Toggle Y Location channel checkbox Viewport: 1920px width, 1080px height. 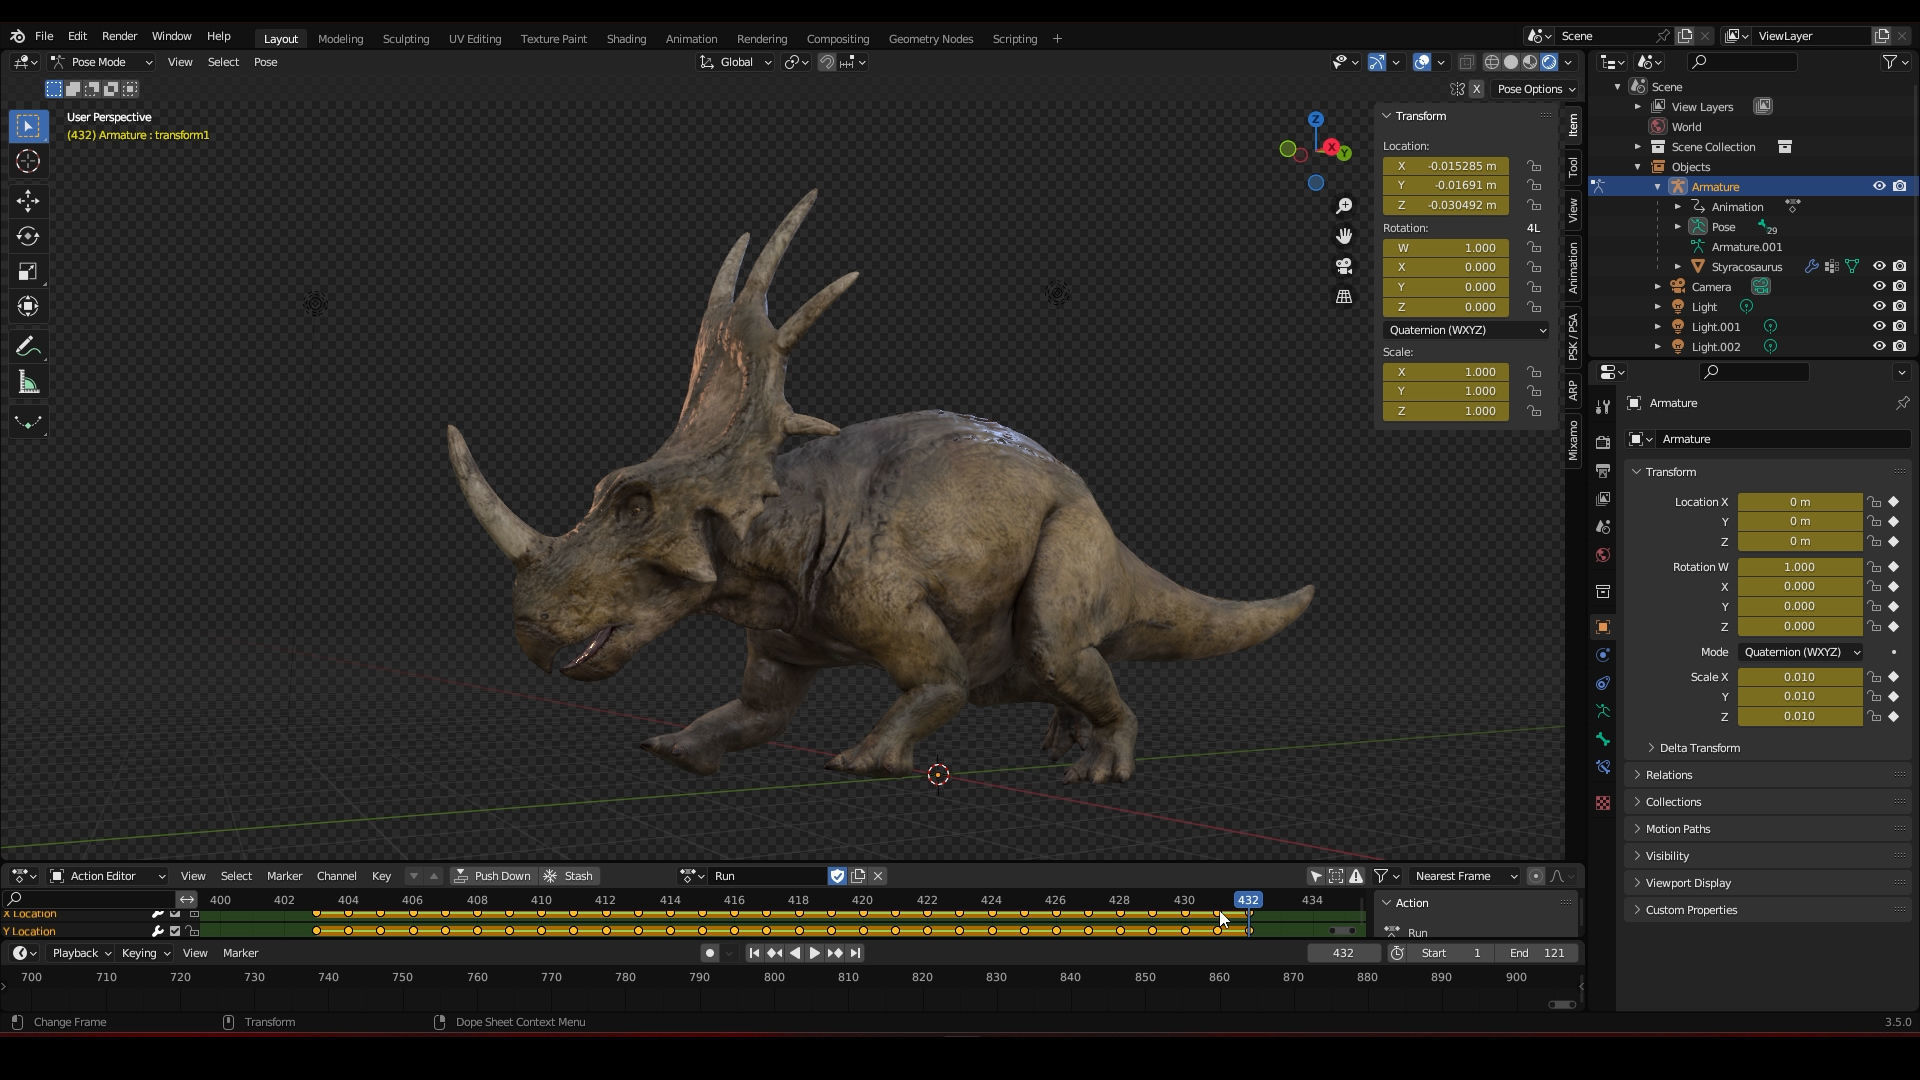pos(175,932)
